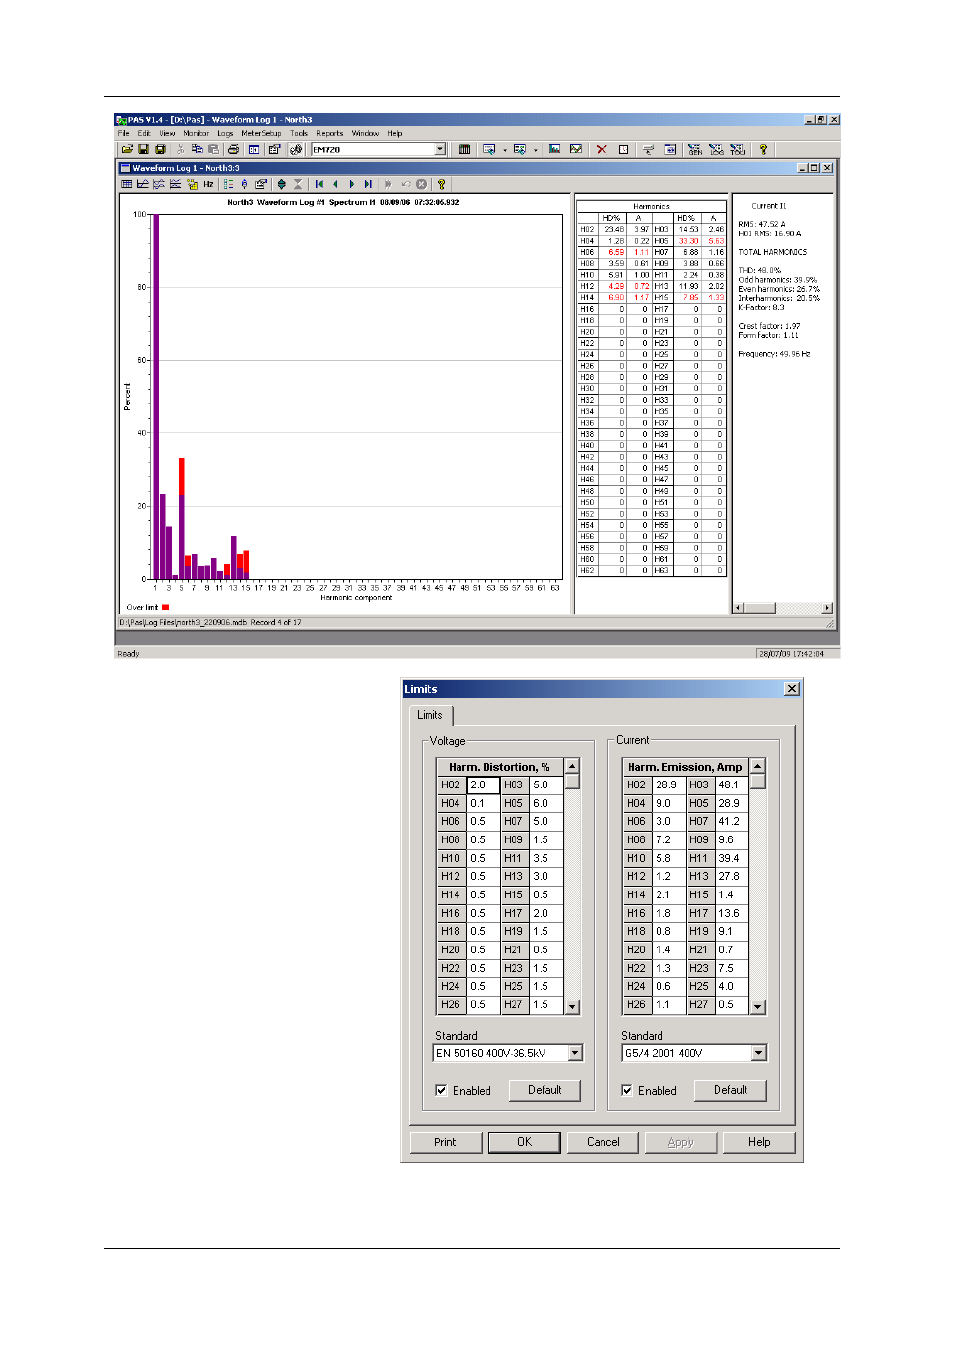The height and width of the screenshot is (1351, 954).
Task: Click the LOG setup icon
Action: click(x=716, y=149)
